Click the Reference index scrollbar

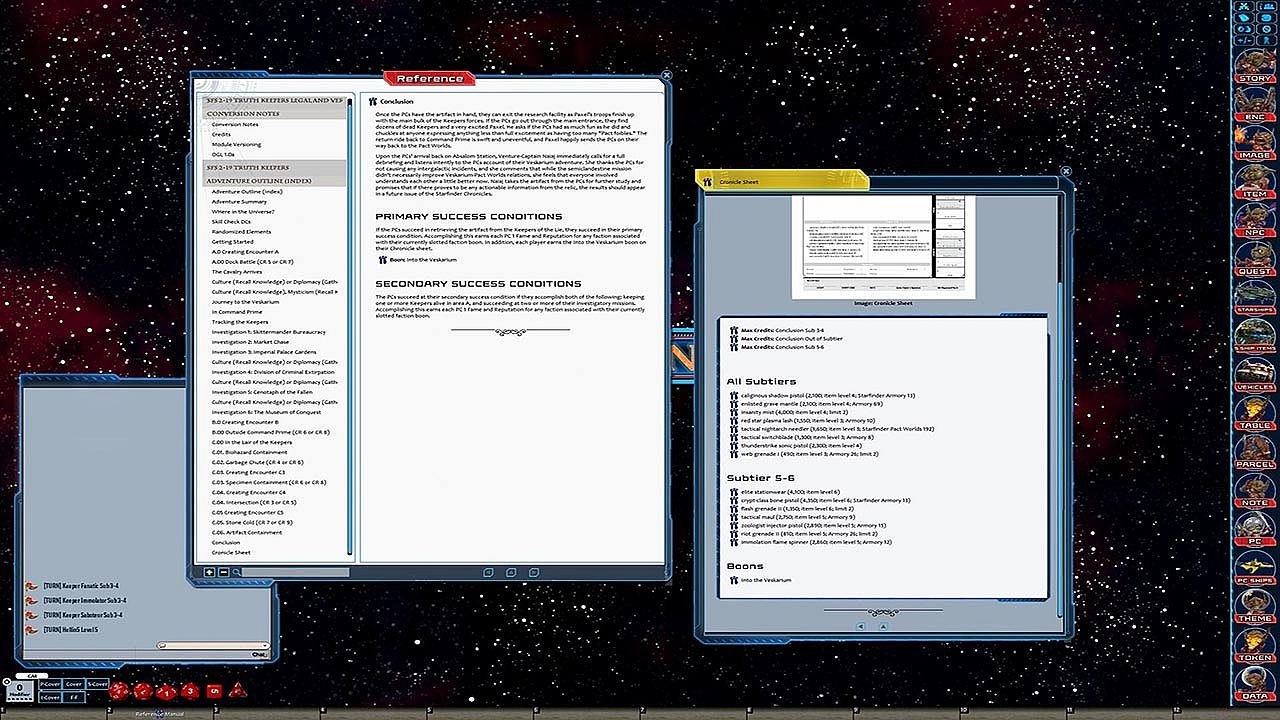[x=350, y=330]
